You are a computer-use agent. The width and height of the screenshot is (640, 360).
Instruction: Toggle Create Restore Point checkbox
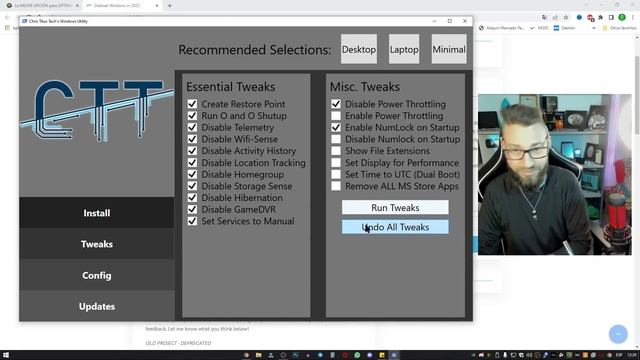point(192,104)
